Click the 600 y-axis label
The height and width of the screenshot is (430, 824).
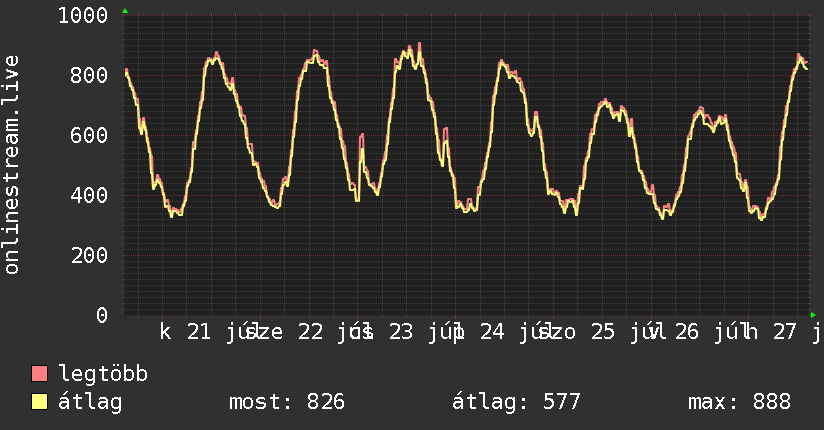click(x=89, y=135)
